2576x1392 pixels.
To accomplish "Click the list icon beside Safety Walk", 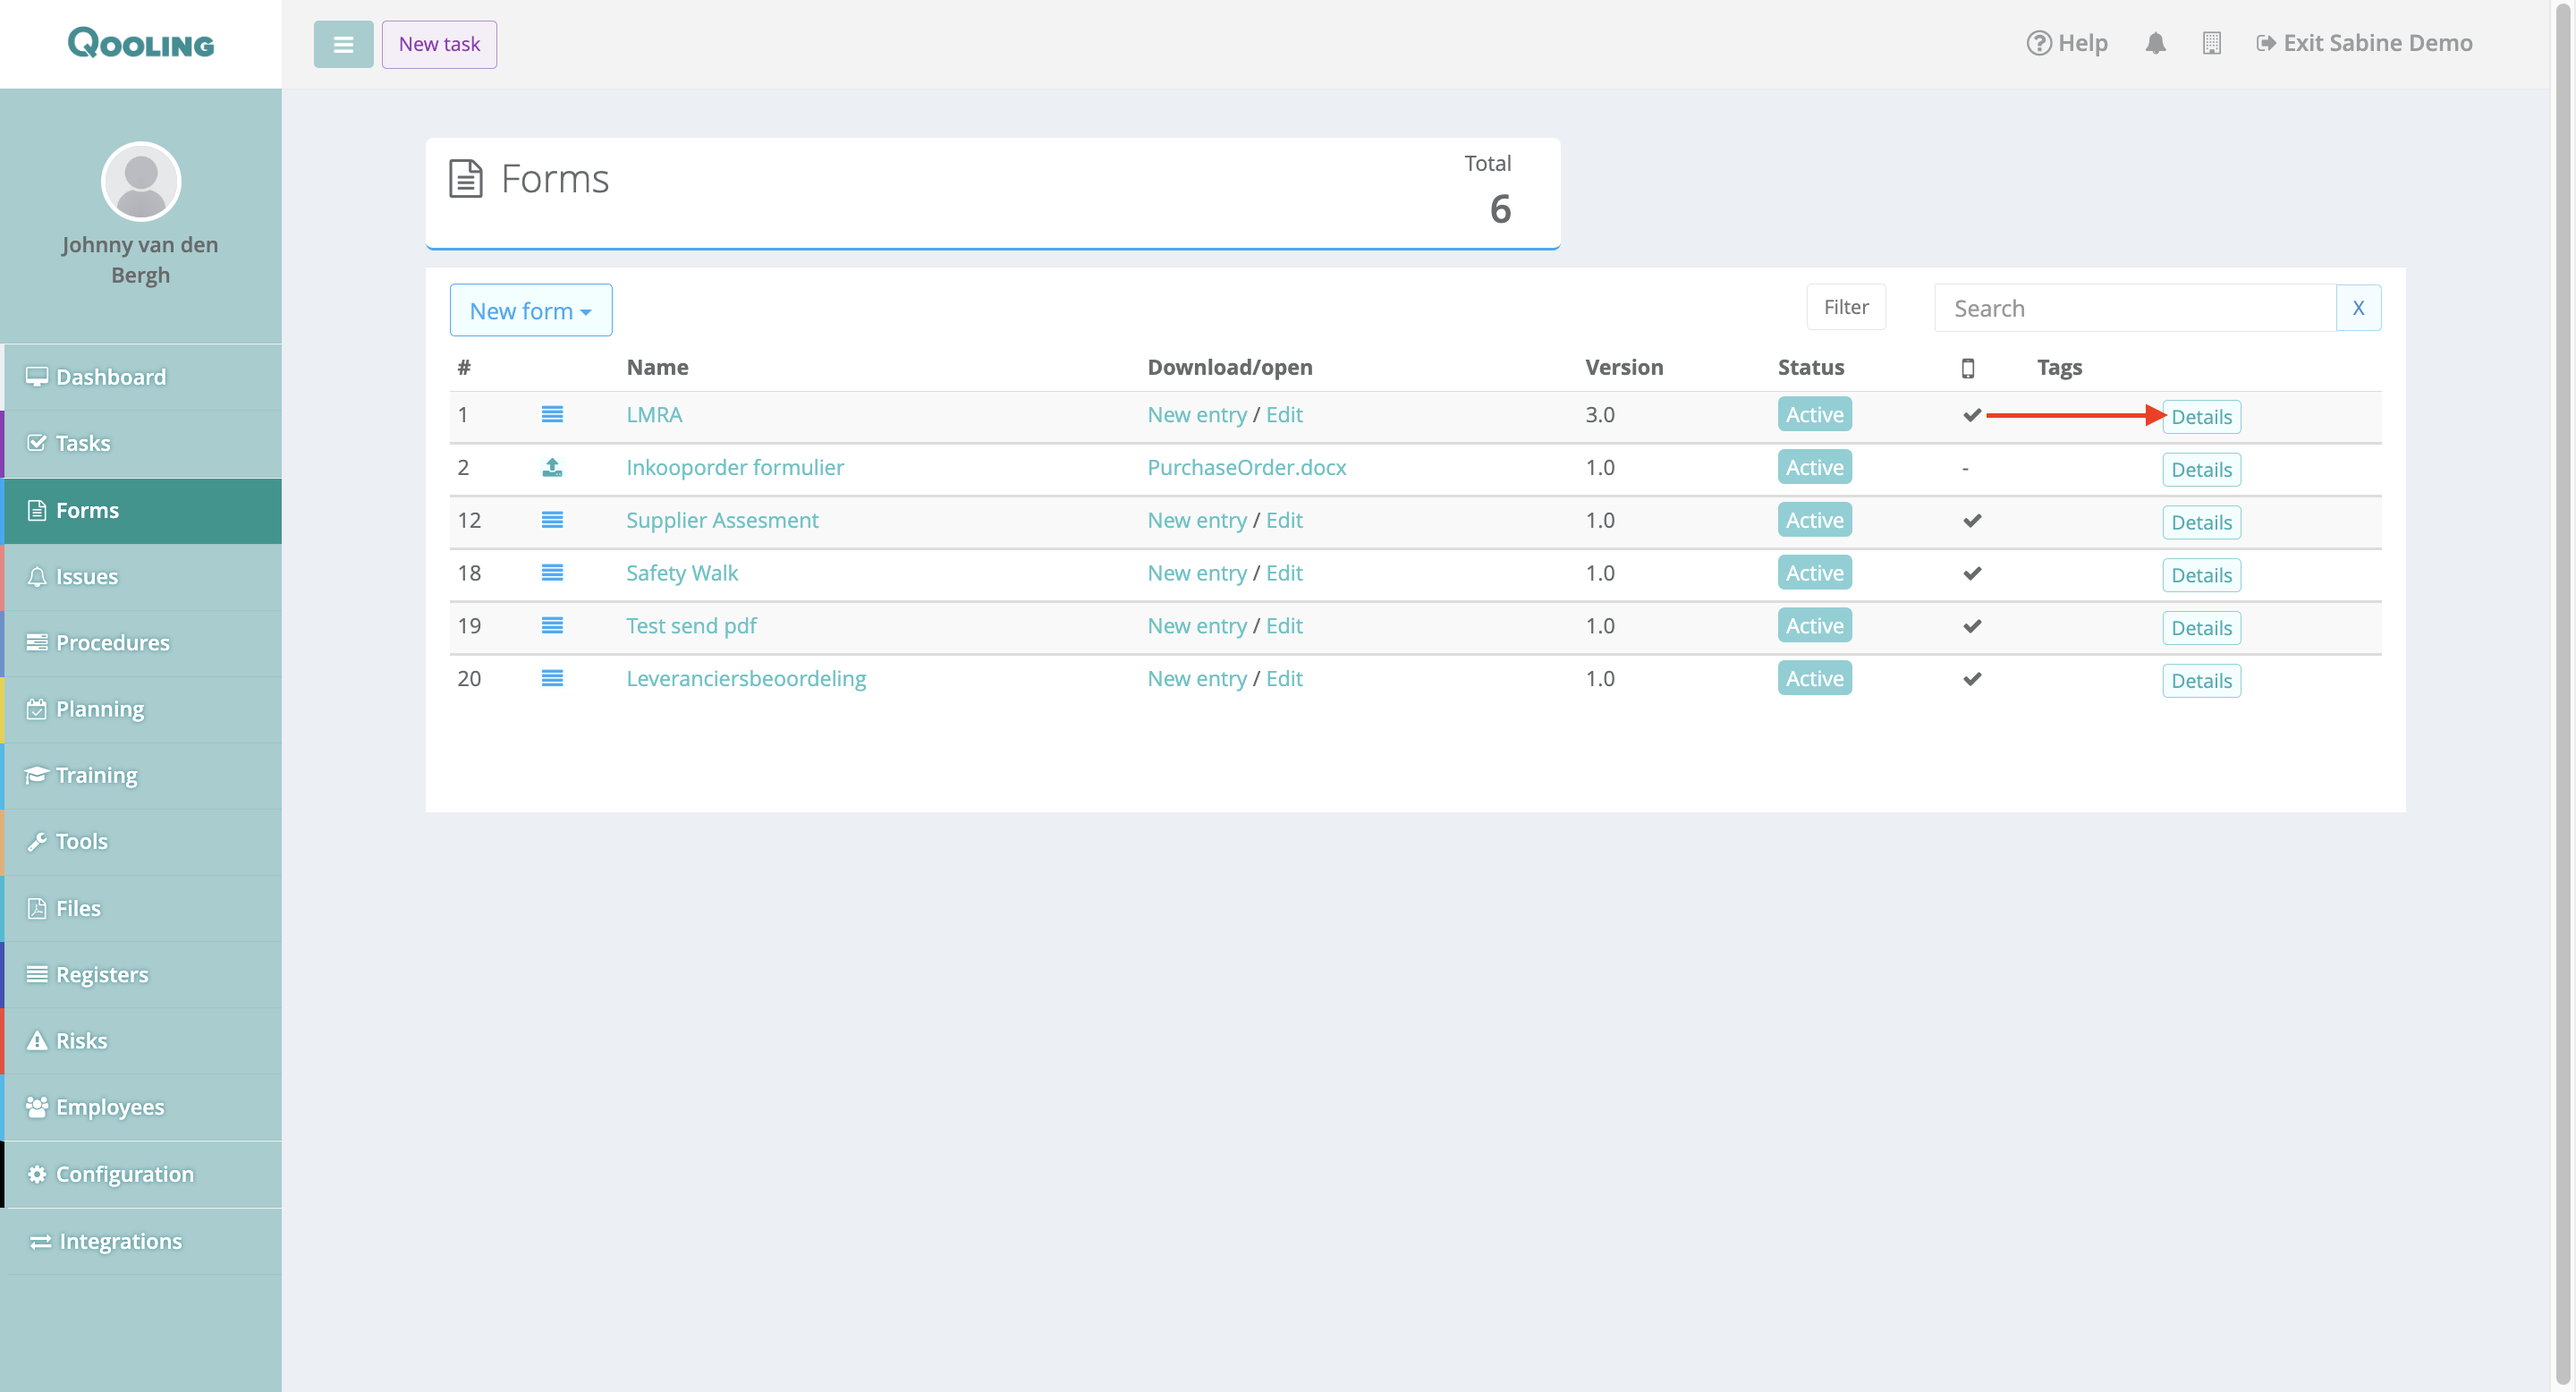I will [552, 573].
